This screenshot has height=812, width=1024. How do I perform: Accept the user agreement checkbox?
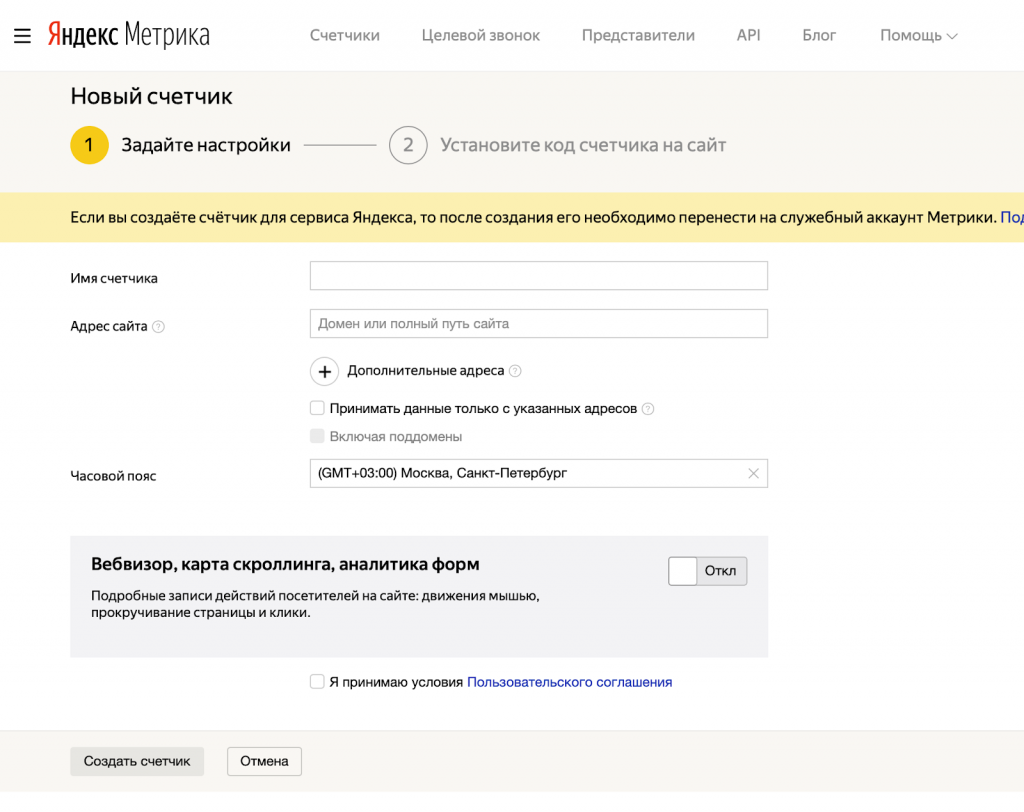(x=317, y=682)
